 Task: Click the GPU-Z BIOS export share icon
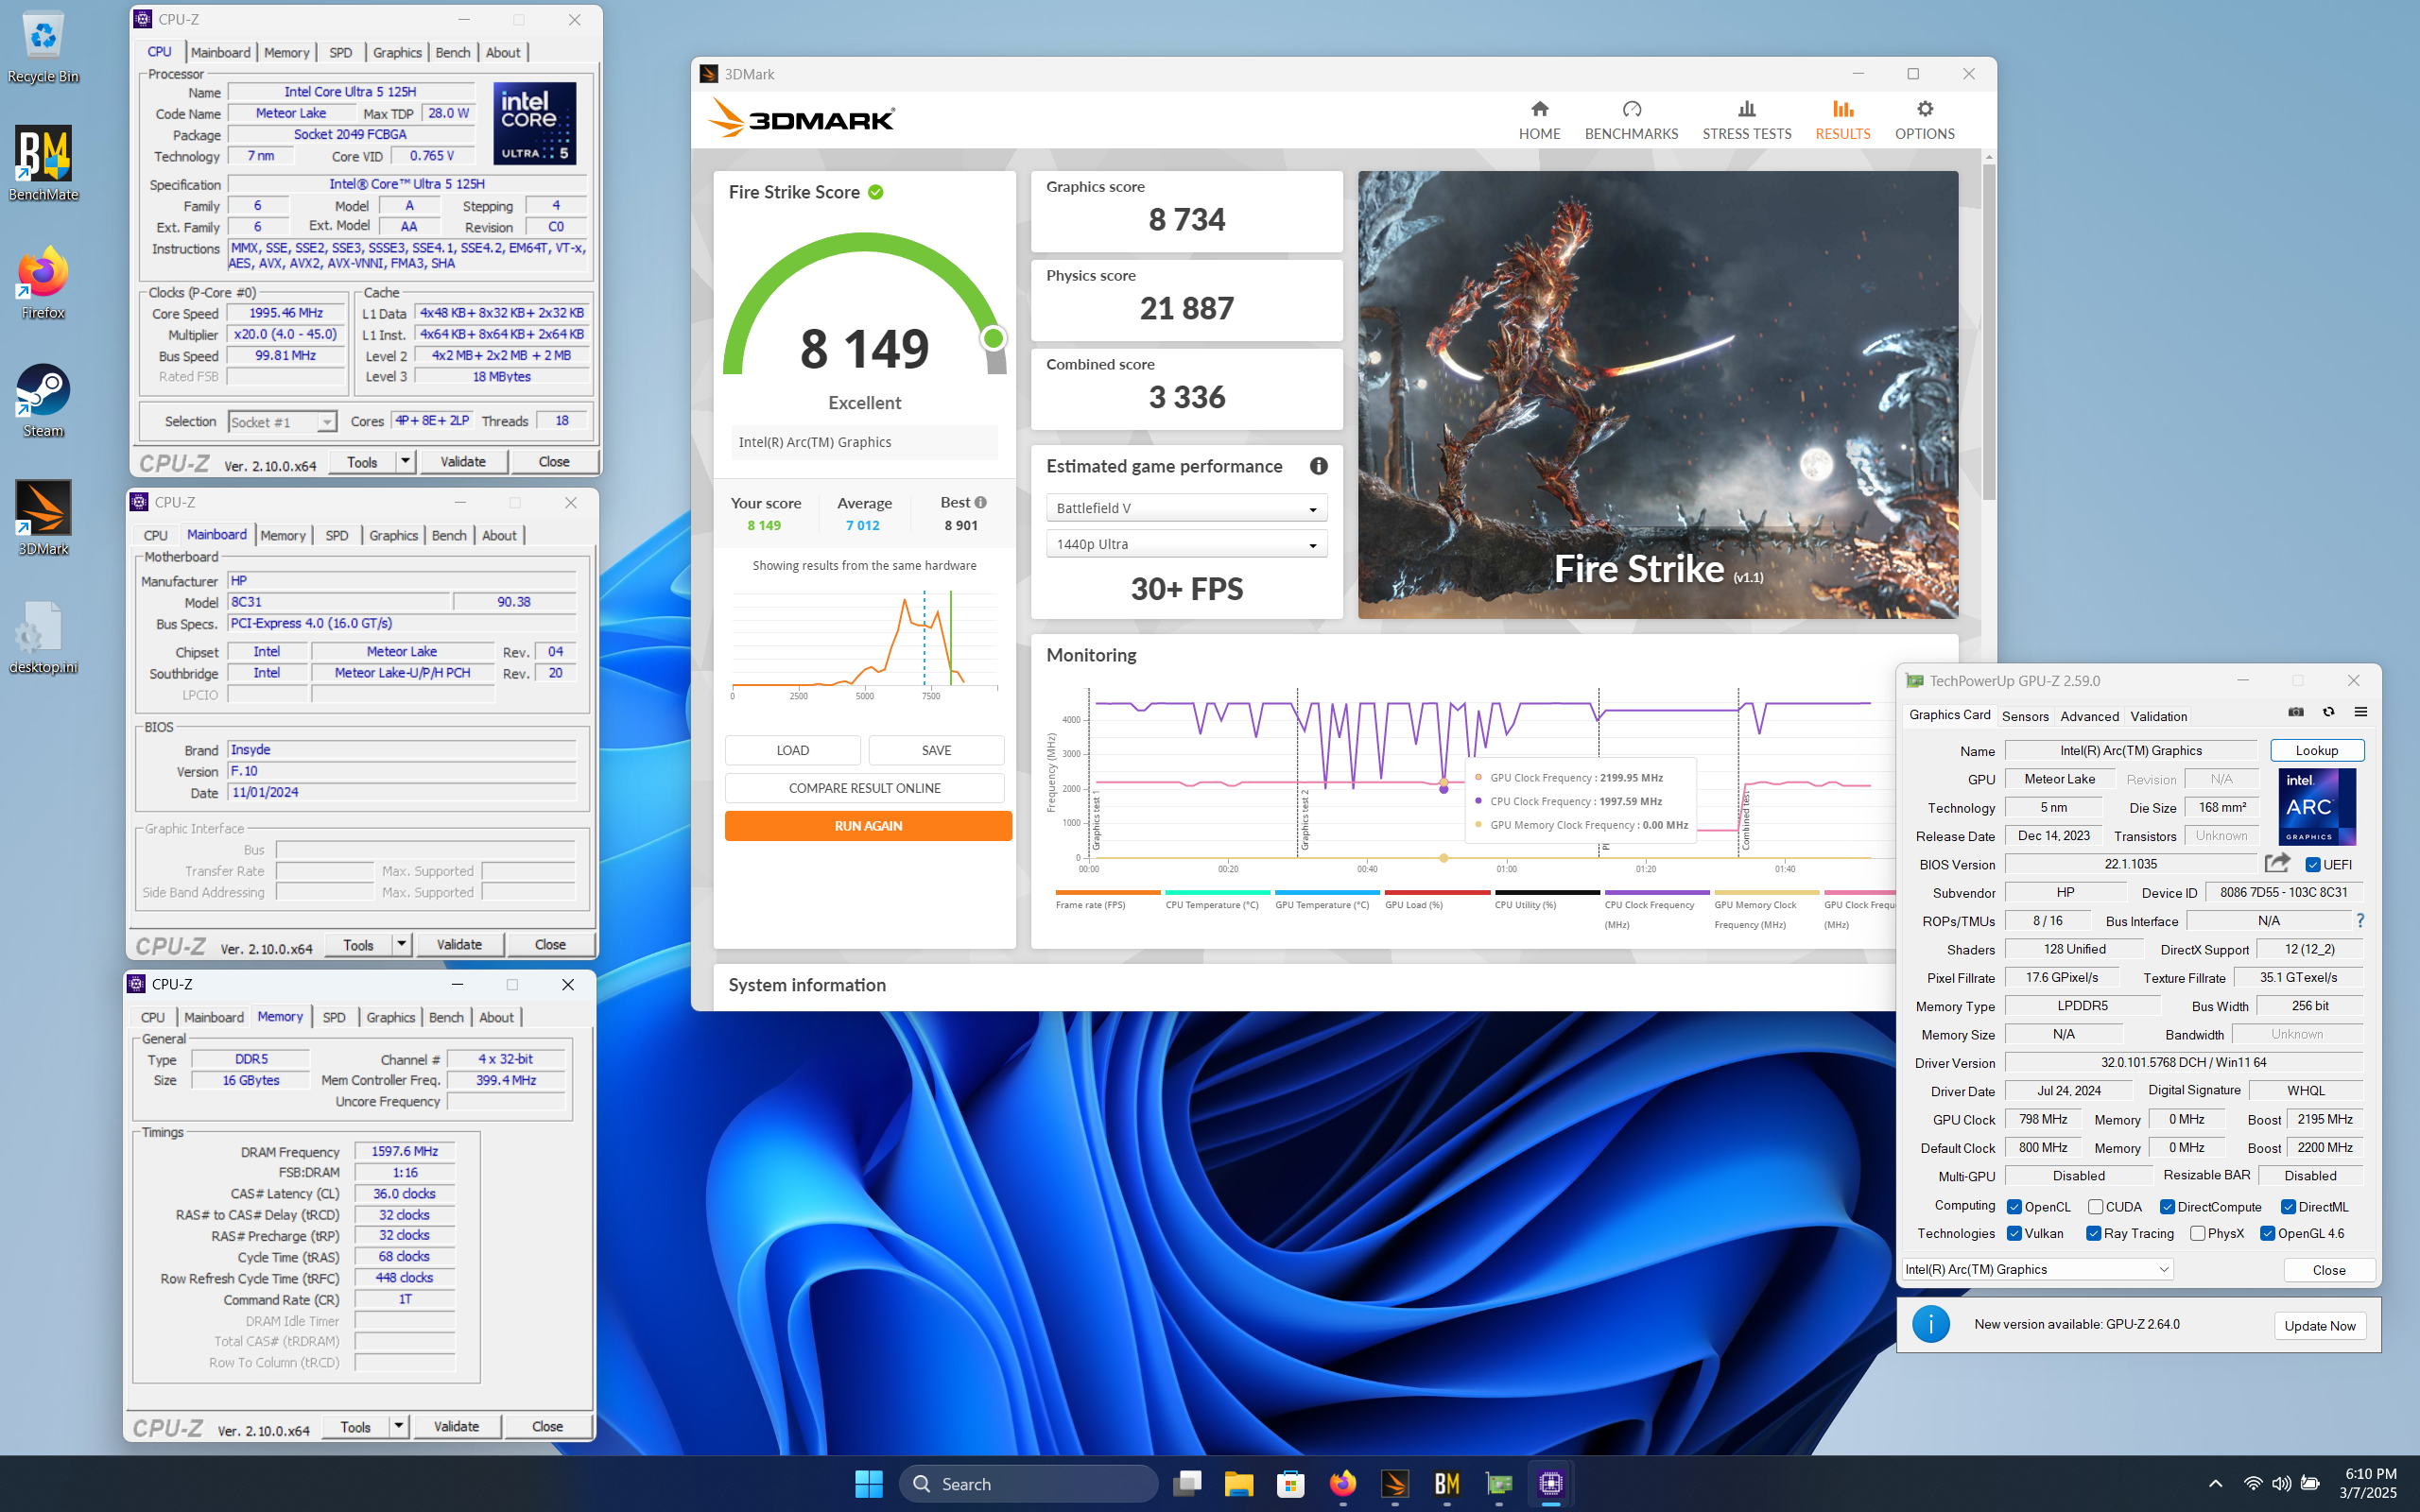[2277, 863]
